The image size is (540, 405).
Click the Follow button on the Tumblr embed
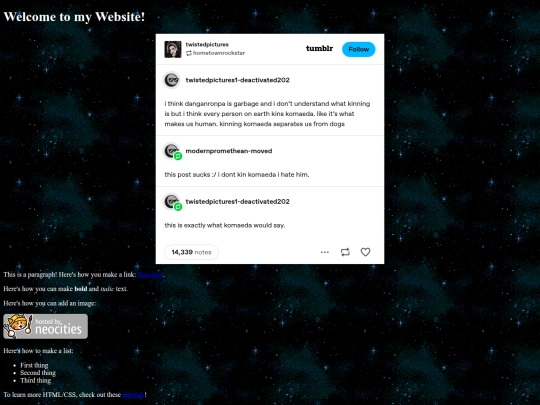(359, 49)
